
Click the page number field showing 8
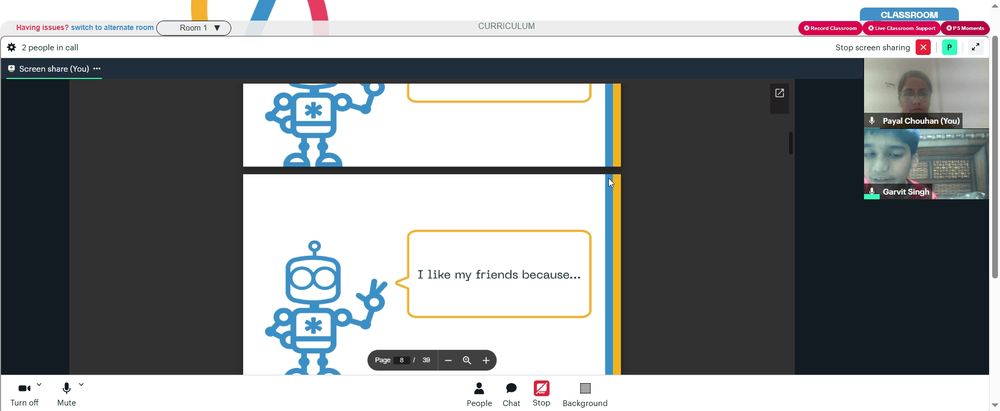point(402,361)
